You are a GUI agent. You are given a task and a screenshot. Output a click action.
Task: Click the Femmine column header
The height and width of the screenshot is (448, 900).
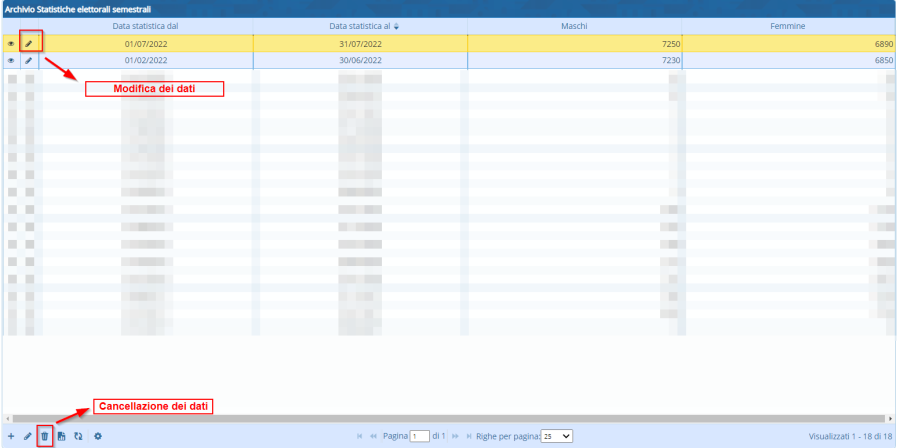pos(788,26)
